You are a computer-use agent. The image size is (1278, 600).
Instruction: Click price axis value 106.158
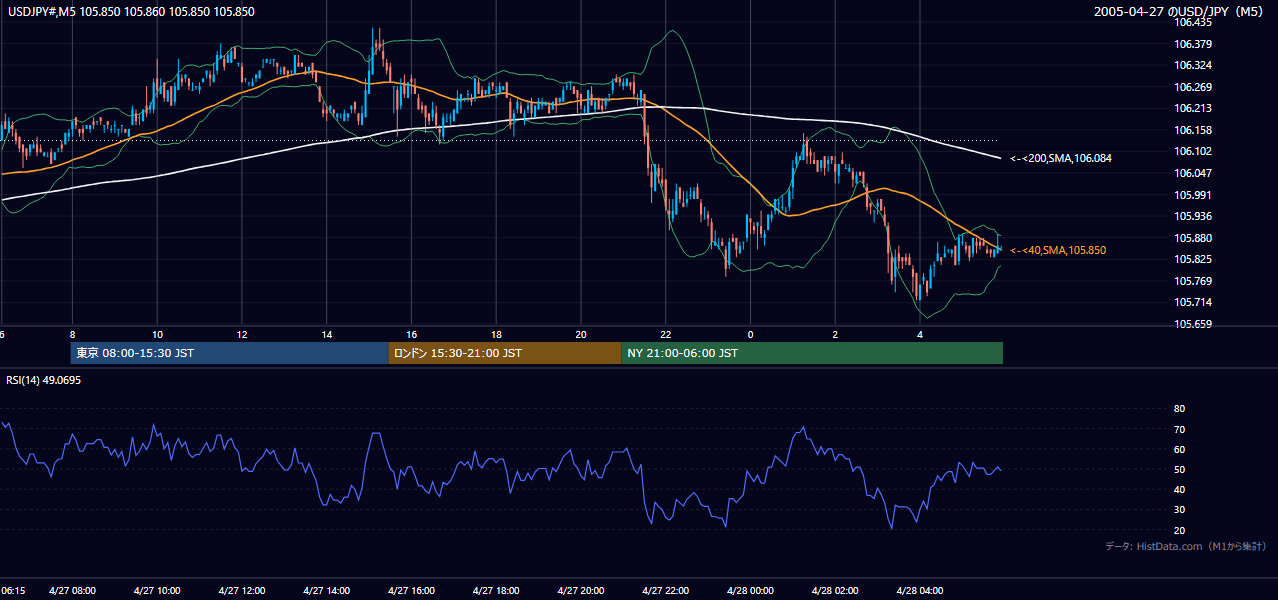[1193, 130]
